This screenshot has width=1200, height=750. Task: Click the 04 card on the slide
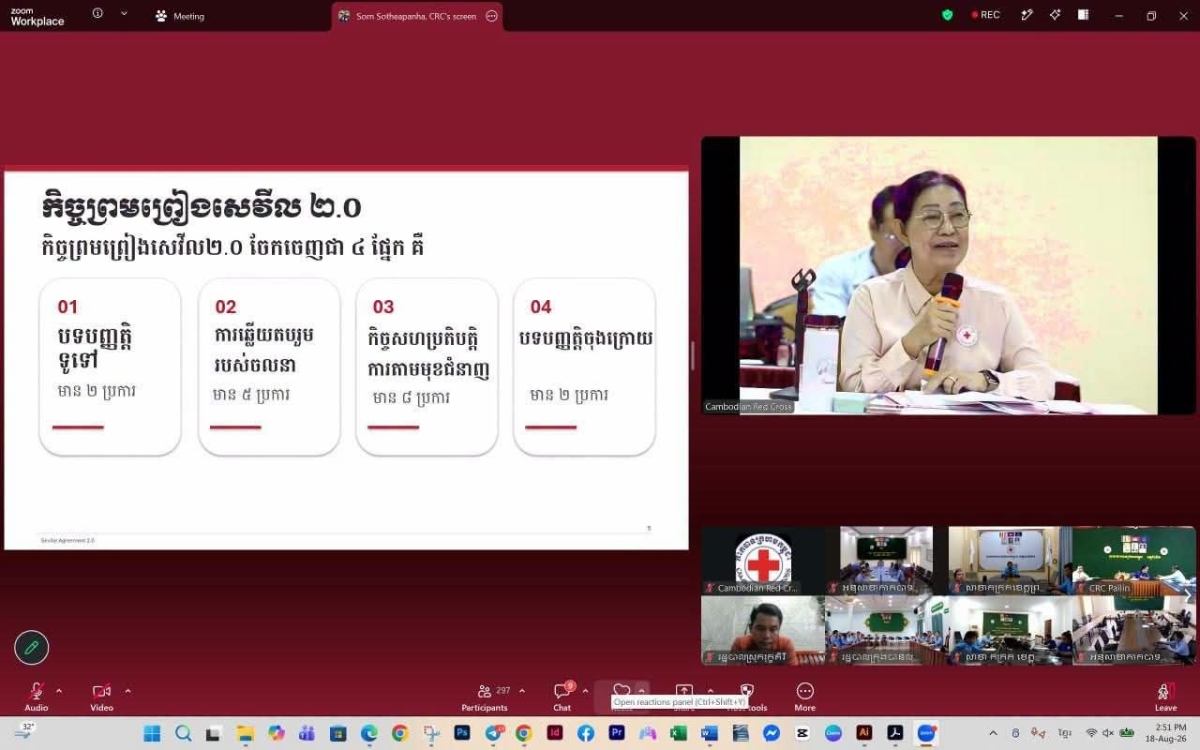584,366
